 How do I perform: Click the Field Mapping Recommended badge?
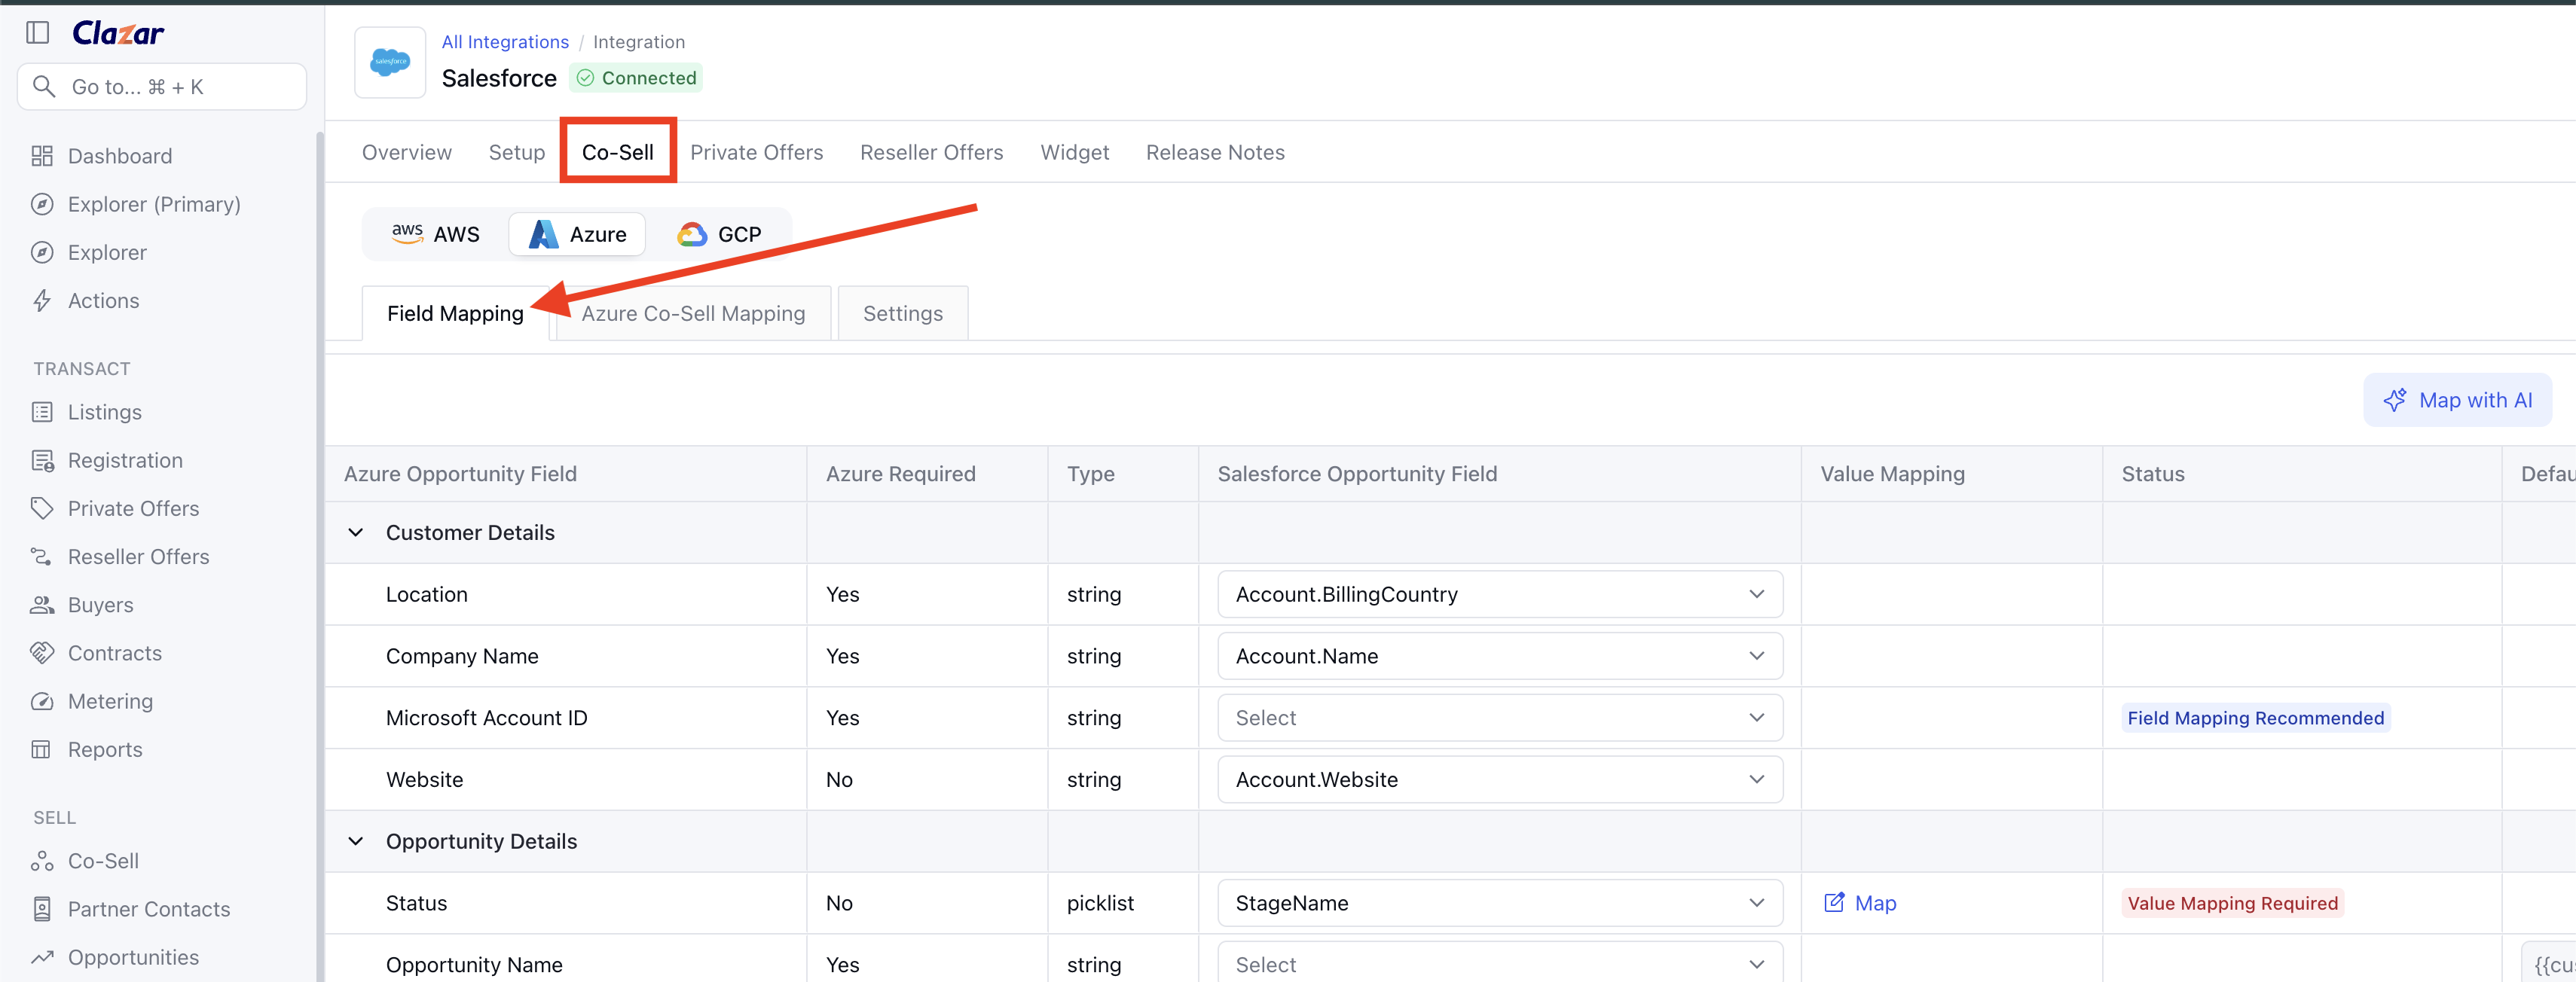(x=2256, y=718)
